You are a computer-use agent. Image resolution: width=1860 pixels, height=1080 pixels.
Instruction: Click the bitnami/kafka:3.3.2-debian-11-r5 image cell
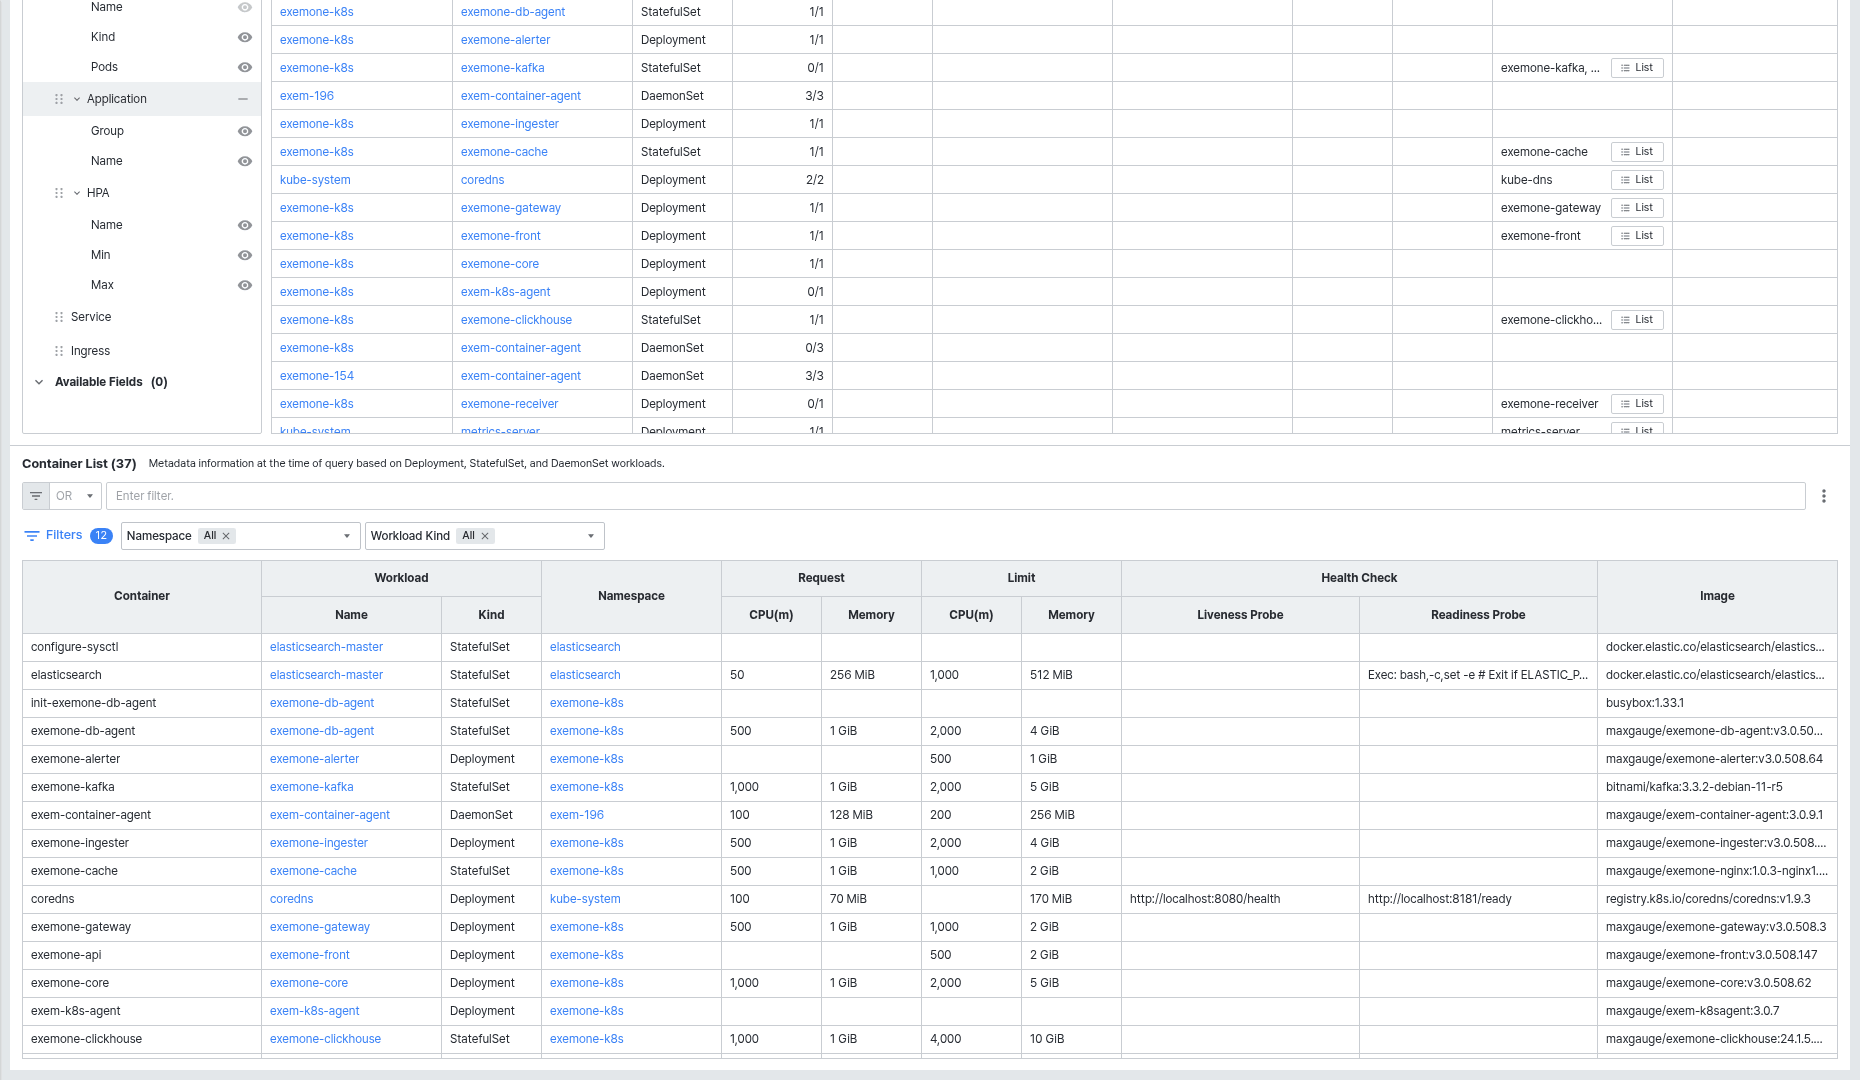click(1717, 787)
